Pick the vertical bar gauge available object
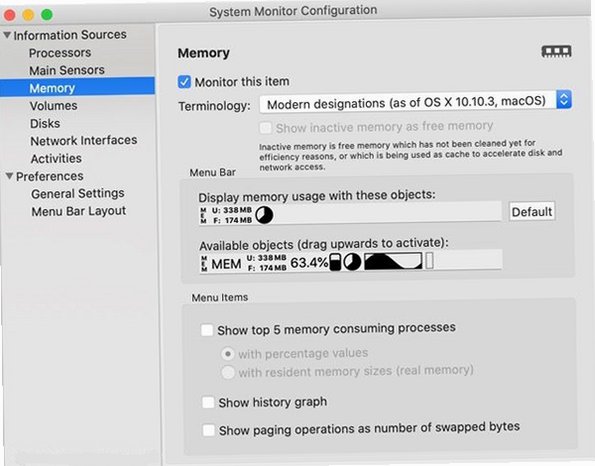This screenshot has height=466, width=595. point(335,262)
